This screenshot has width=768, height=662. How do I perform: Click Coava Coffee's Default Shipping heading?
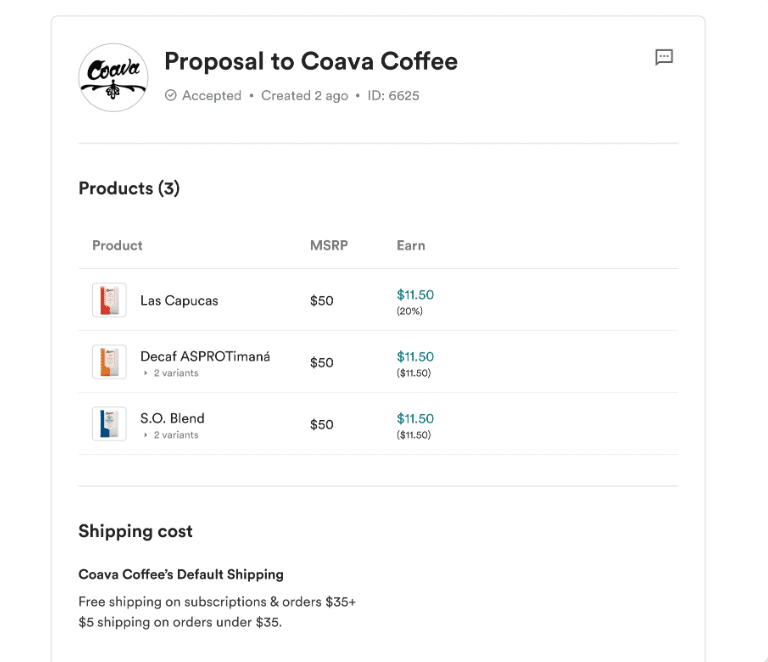tap(181, 575)
